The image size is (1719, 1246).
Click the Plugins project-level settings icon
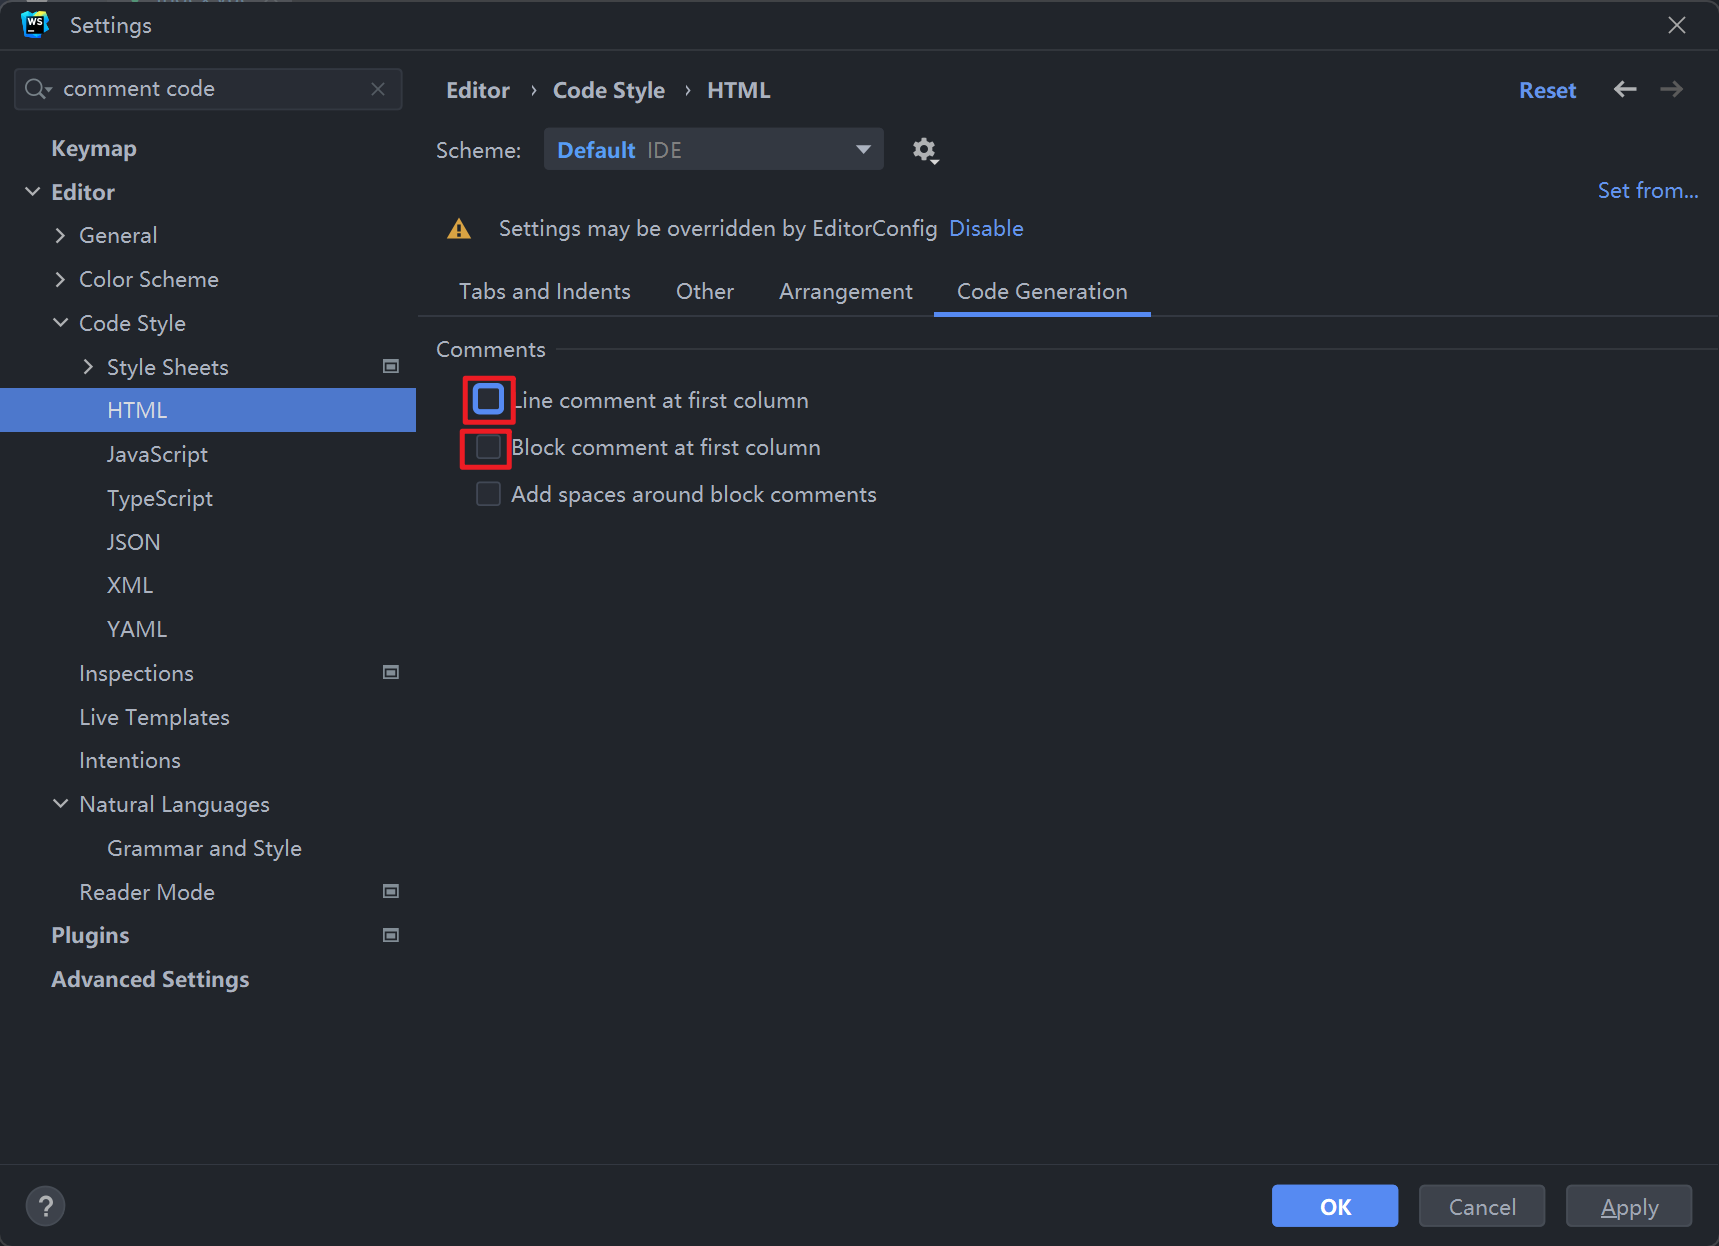click(391, 936)
